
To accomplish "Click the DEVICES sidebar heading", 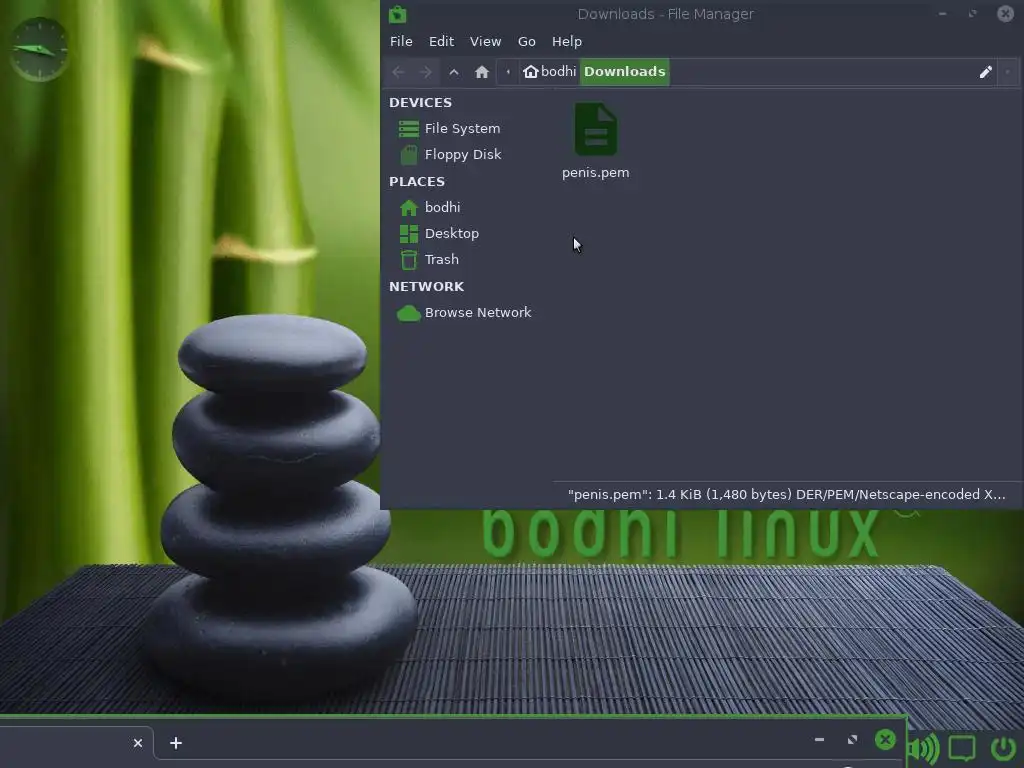I will click(x=420, y=103).
